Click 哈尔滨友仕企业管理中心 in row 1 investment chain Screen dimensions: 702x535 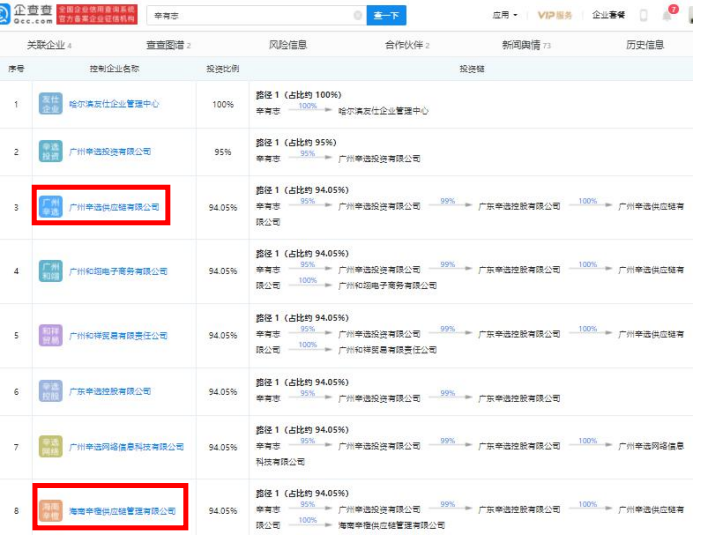click(383, 111)
